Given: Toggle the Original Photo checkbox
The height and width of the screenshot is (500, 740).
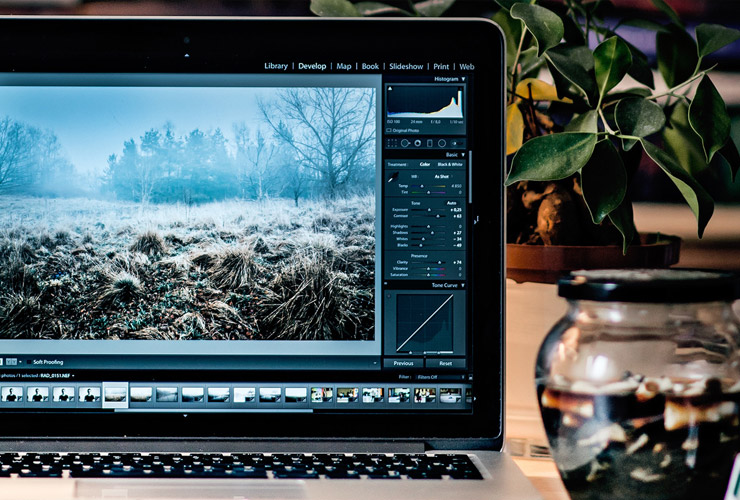Looking at the screenshot, I should tap(388, 130).
